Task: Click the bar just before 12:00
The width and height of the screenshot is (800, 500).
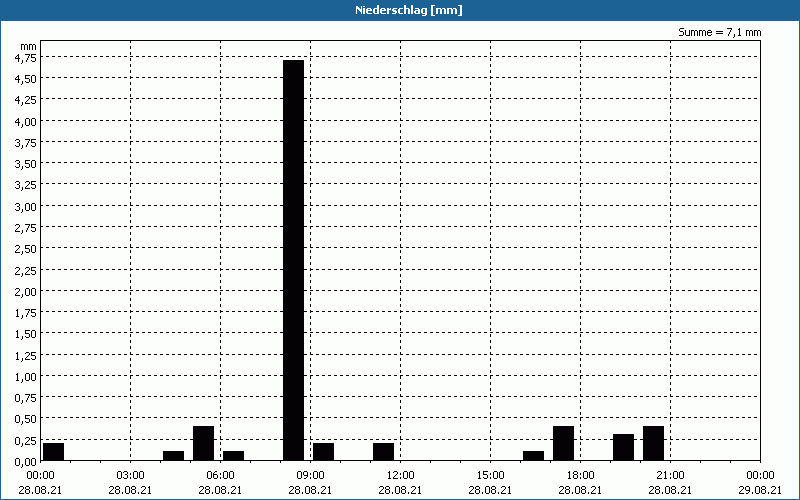Action: [x=384, y=452]
